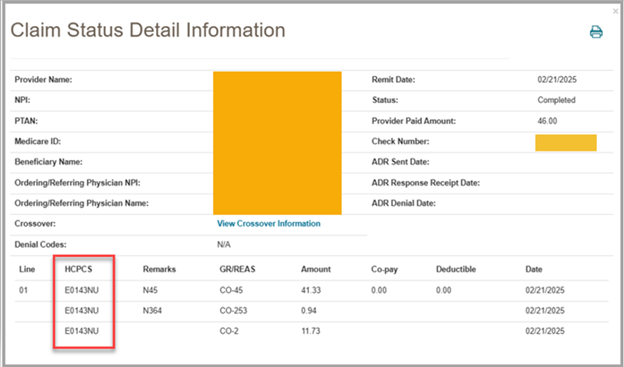This screenshot has width=624, height=367.
Task: Click remark code N364
Action: click(152, 310)
